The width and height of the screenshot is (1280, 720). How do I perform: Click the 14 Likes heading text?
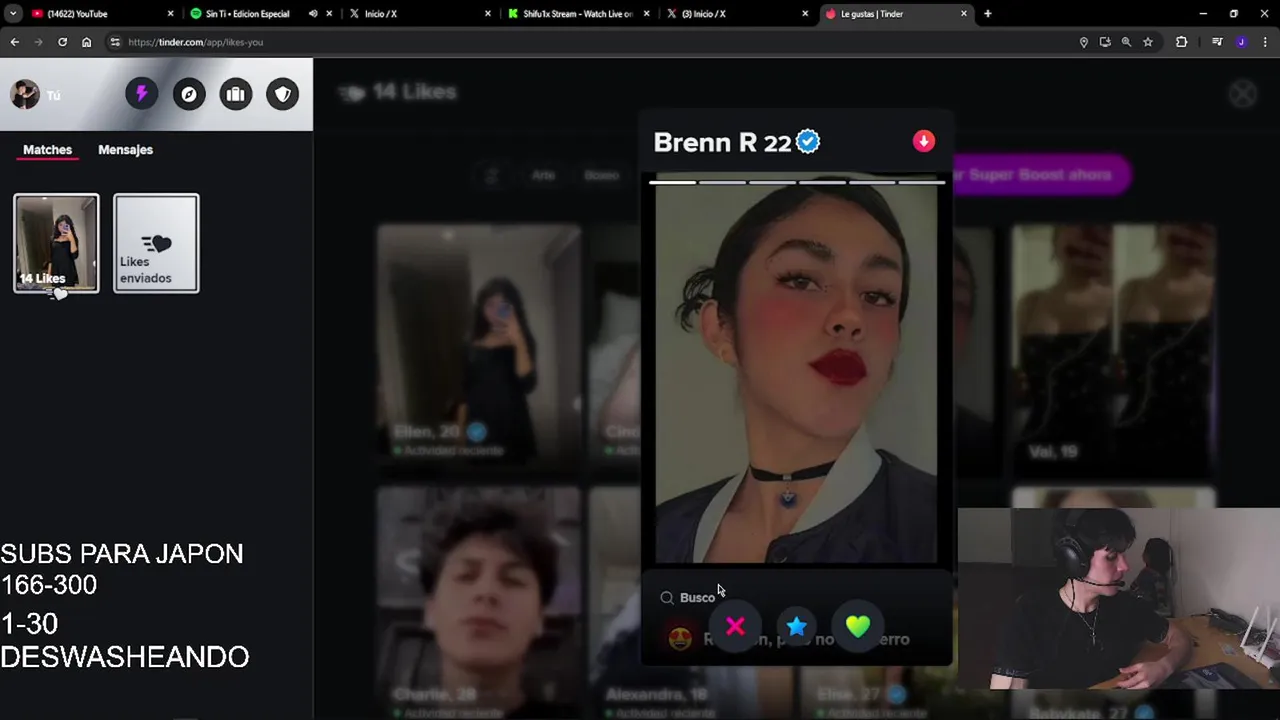pos(414,92)
